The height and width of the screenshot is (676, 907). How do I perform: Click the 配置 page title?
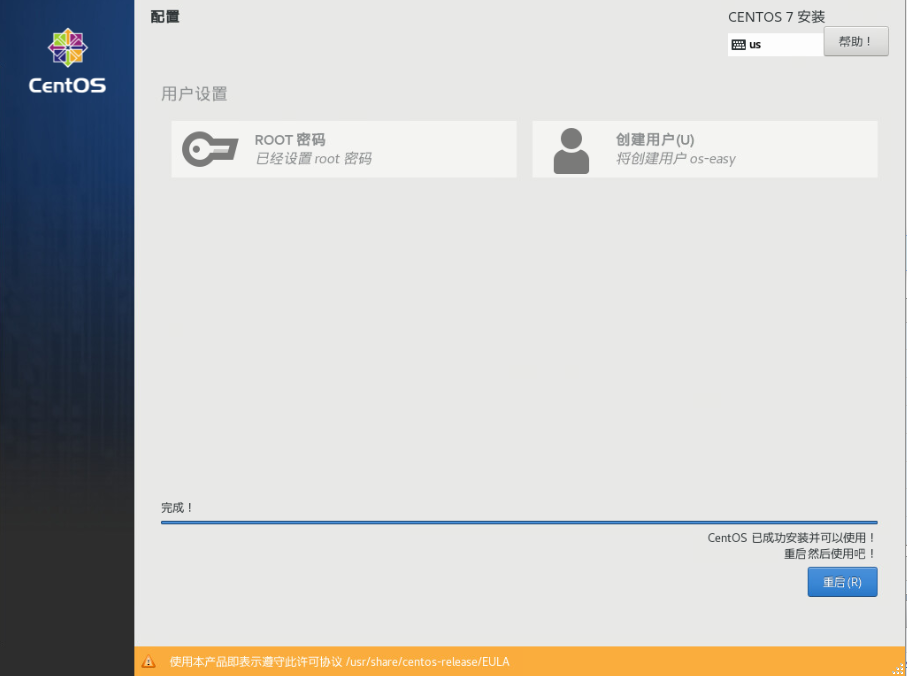click(x=165, y=17)
